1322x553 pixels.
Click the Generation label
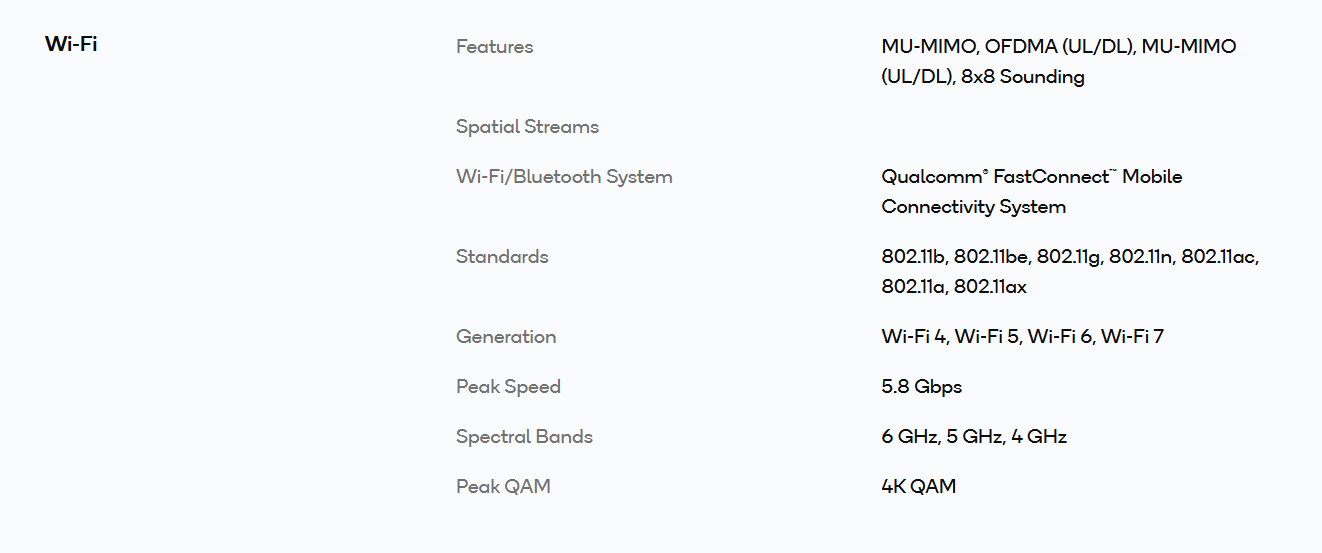pos(505,336)
